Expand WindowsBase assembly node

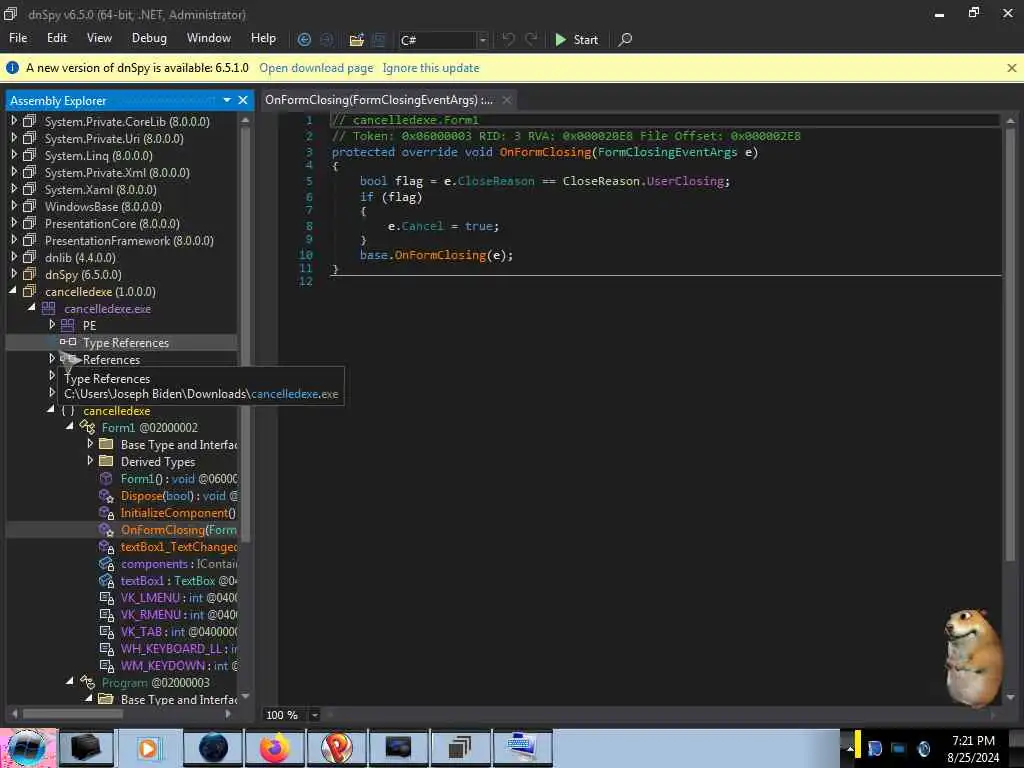click(14, 206)
